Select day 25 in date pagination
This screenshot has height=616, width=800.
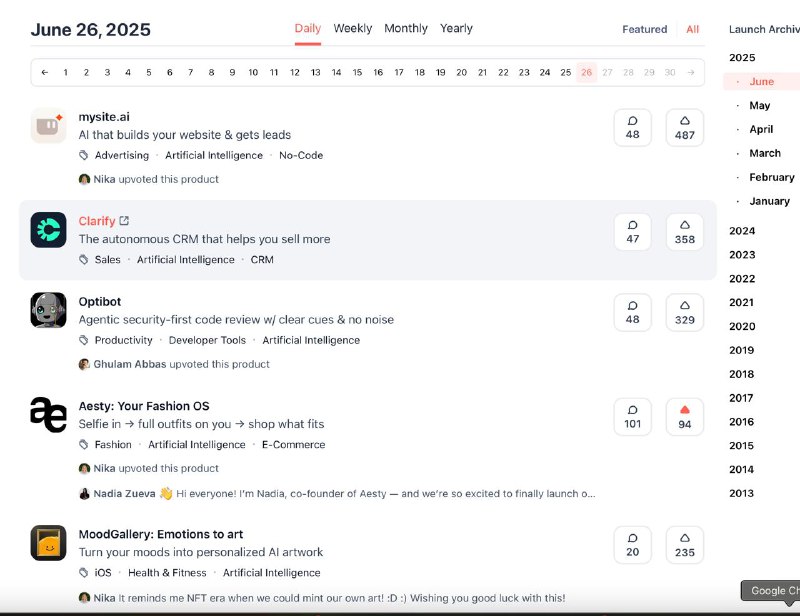(x=565, y=72)
